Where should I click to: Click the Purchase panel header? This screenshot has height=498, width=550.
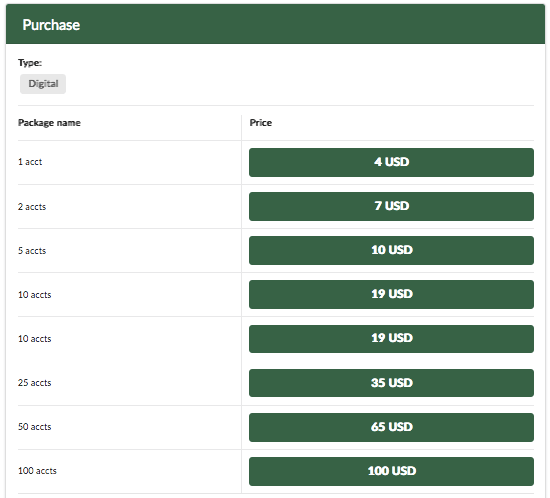pyautogui.click(x=275, y=24)
